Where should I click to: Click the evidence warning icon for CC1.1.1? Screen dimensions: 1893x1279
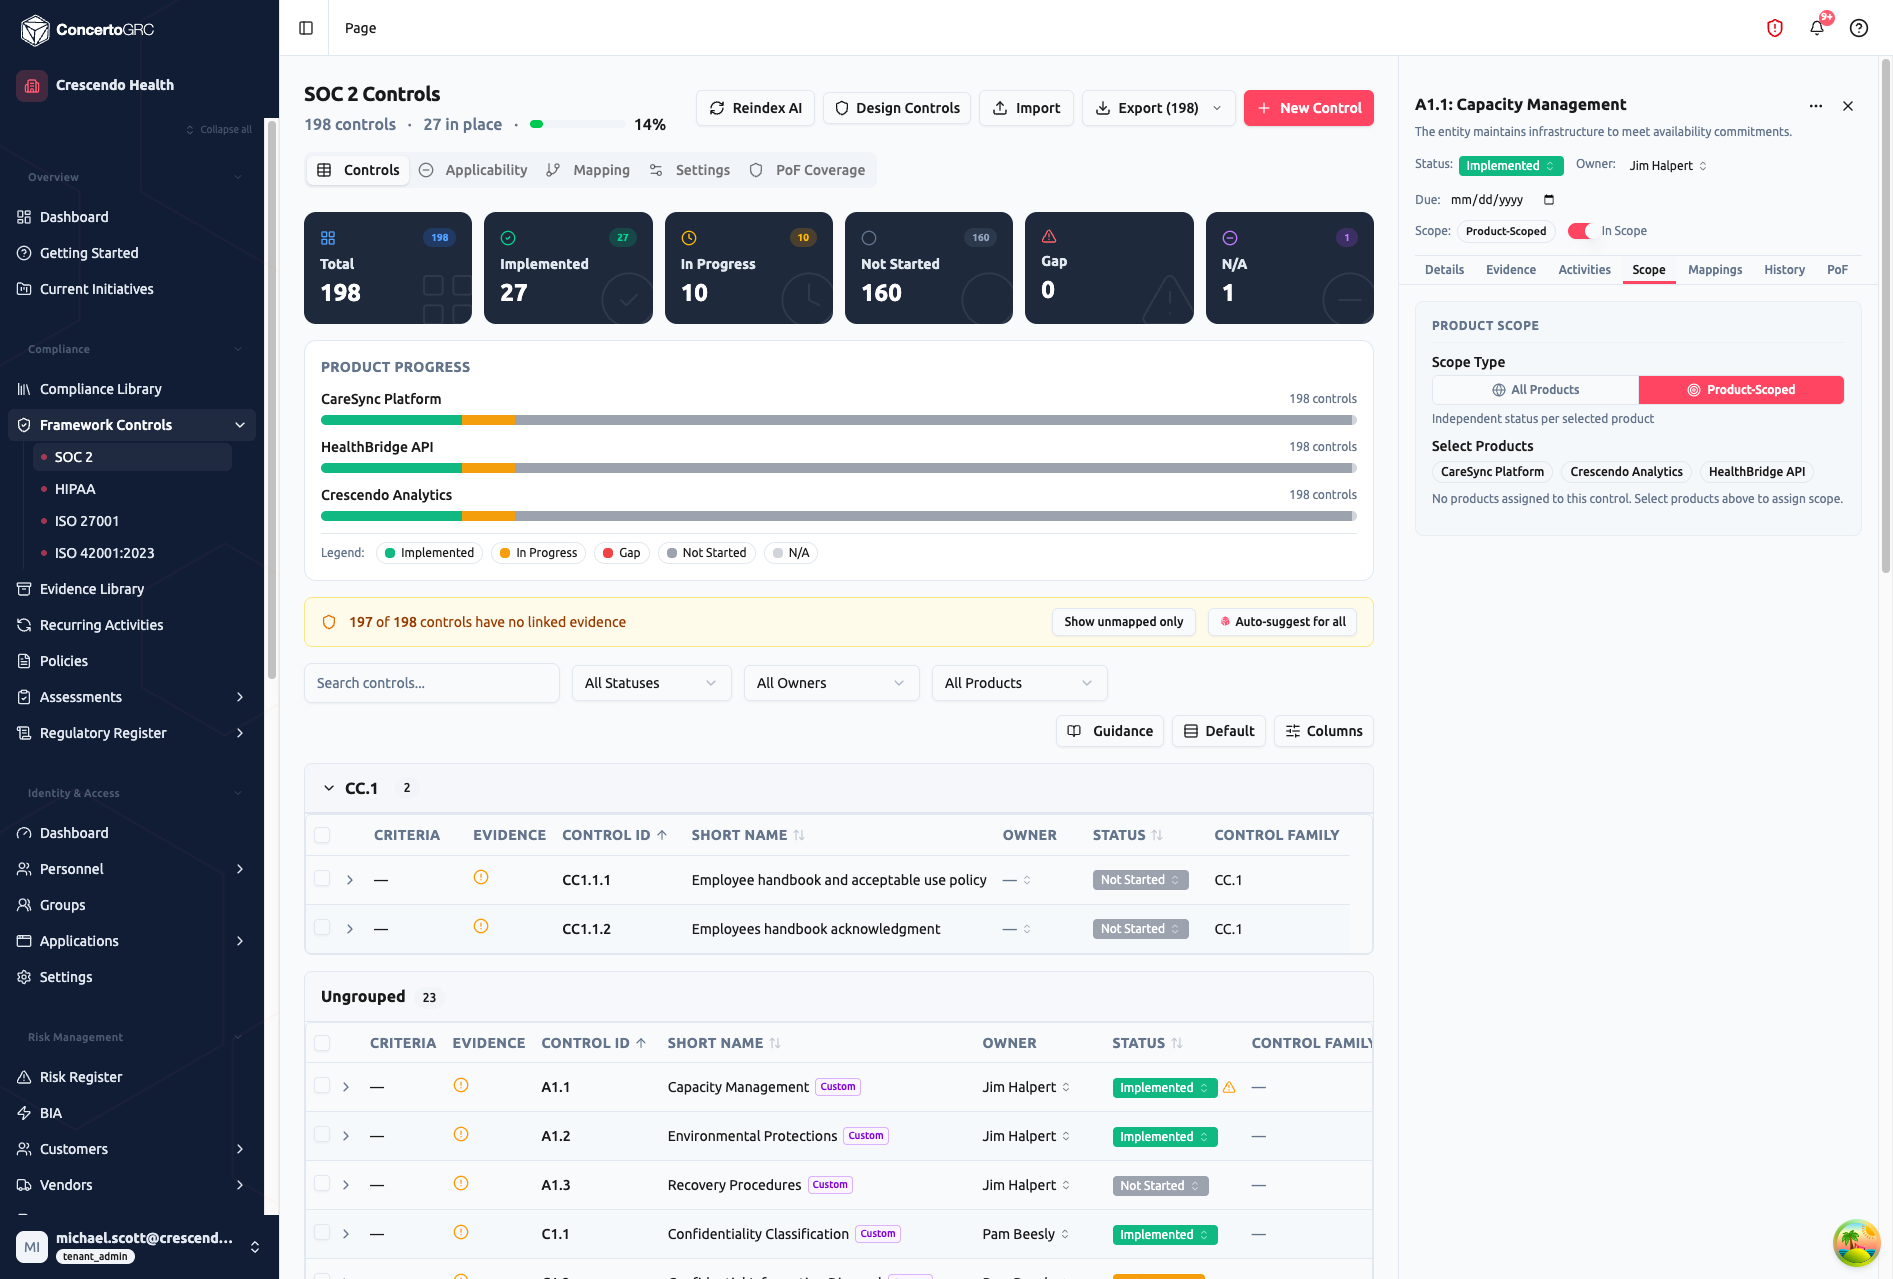(481, 878)
